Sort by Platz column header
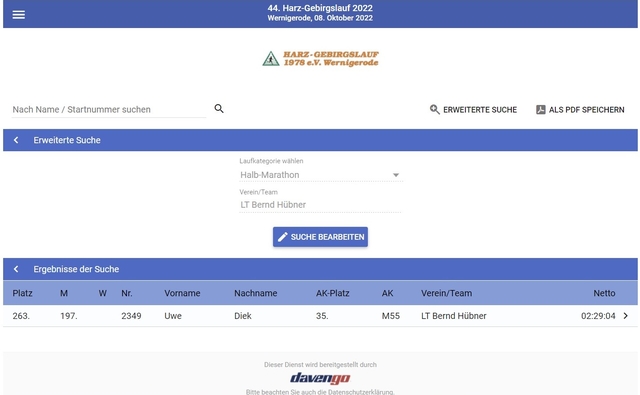This screenshot has width=640, height=395. coord(22,293)
